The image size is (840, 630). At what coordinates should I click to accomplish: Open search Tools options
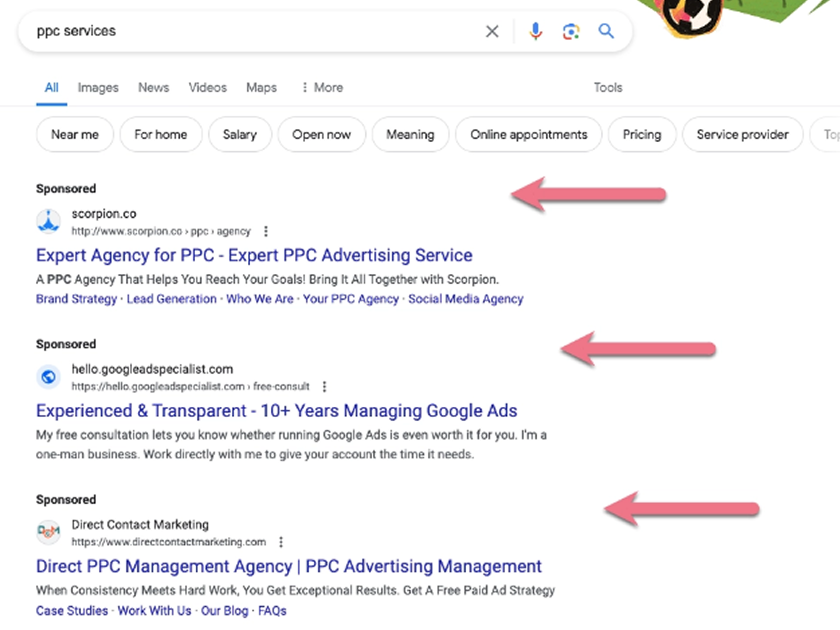pyautogui.click(x=608, y=88)
